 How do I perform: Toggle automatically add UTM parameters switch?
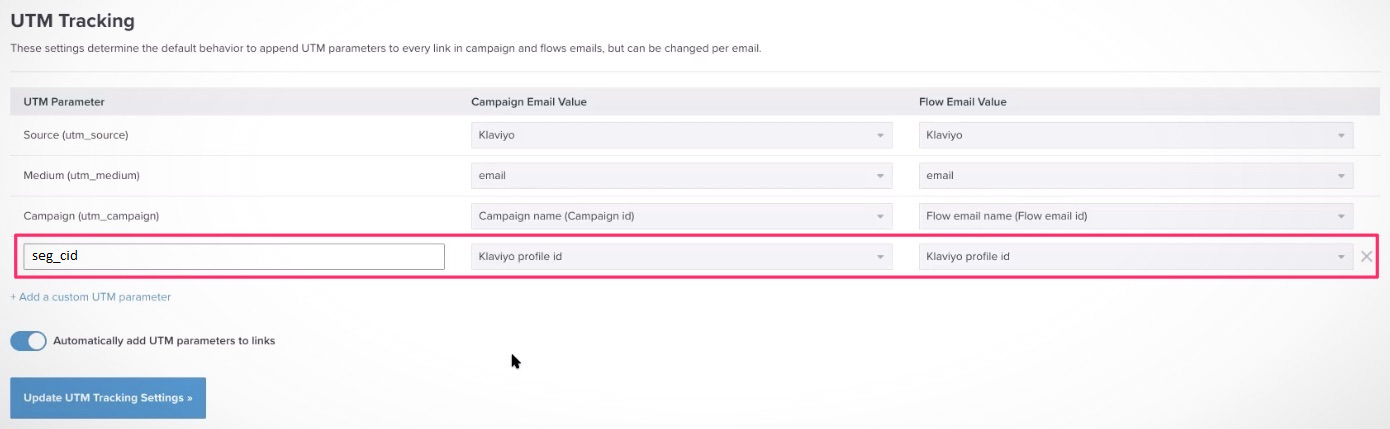pyautogui.click(x=29, y=340)
